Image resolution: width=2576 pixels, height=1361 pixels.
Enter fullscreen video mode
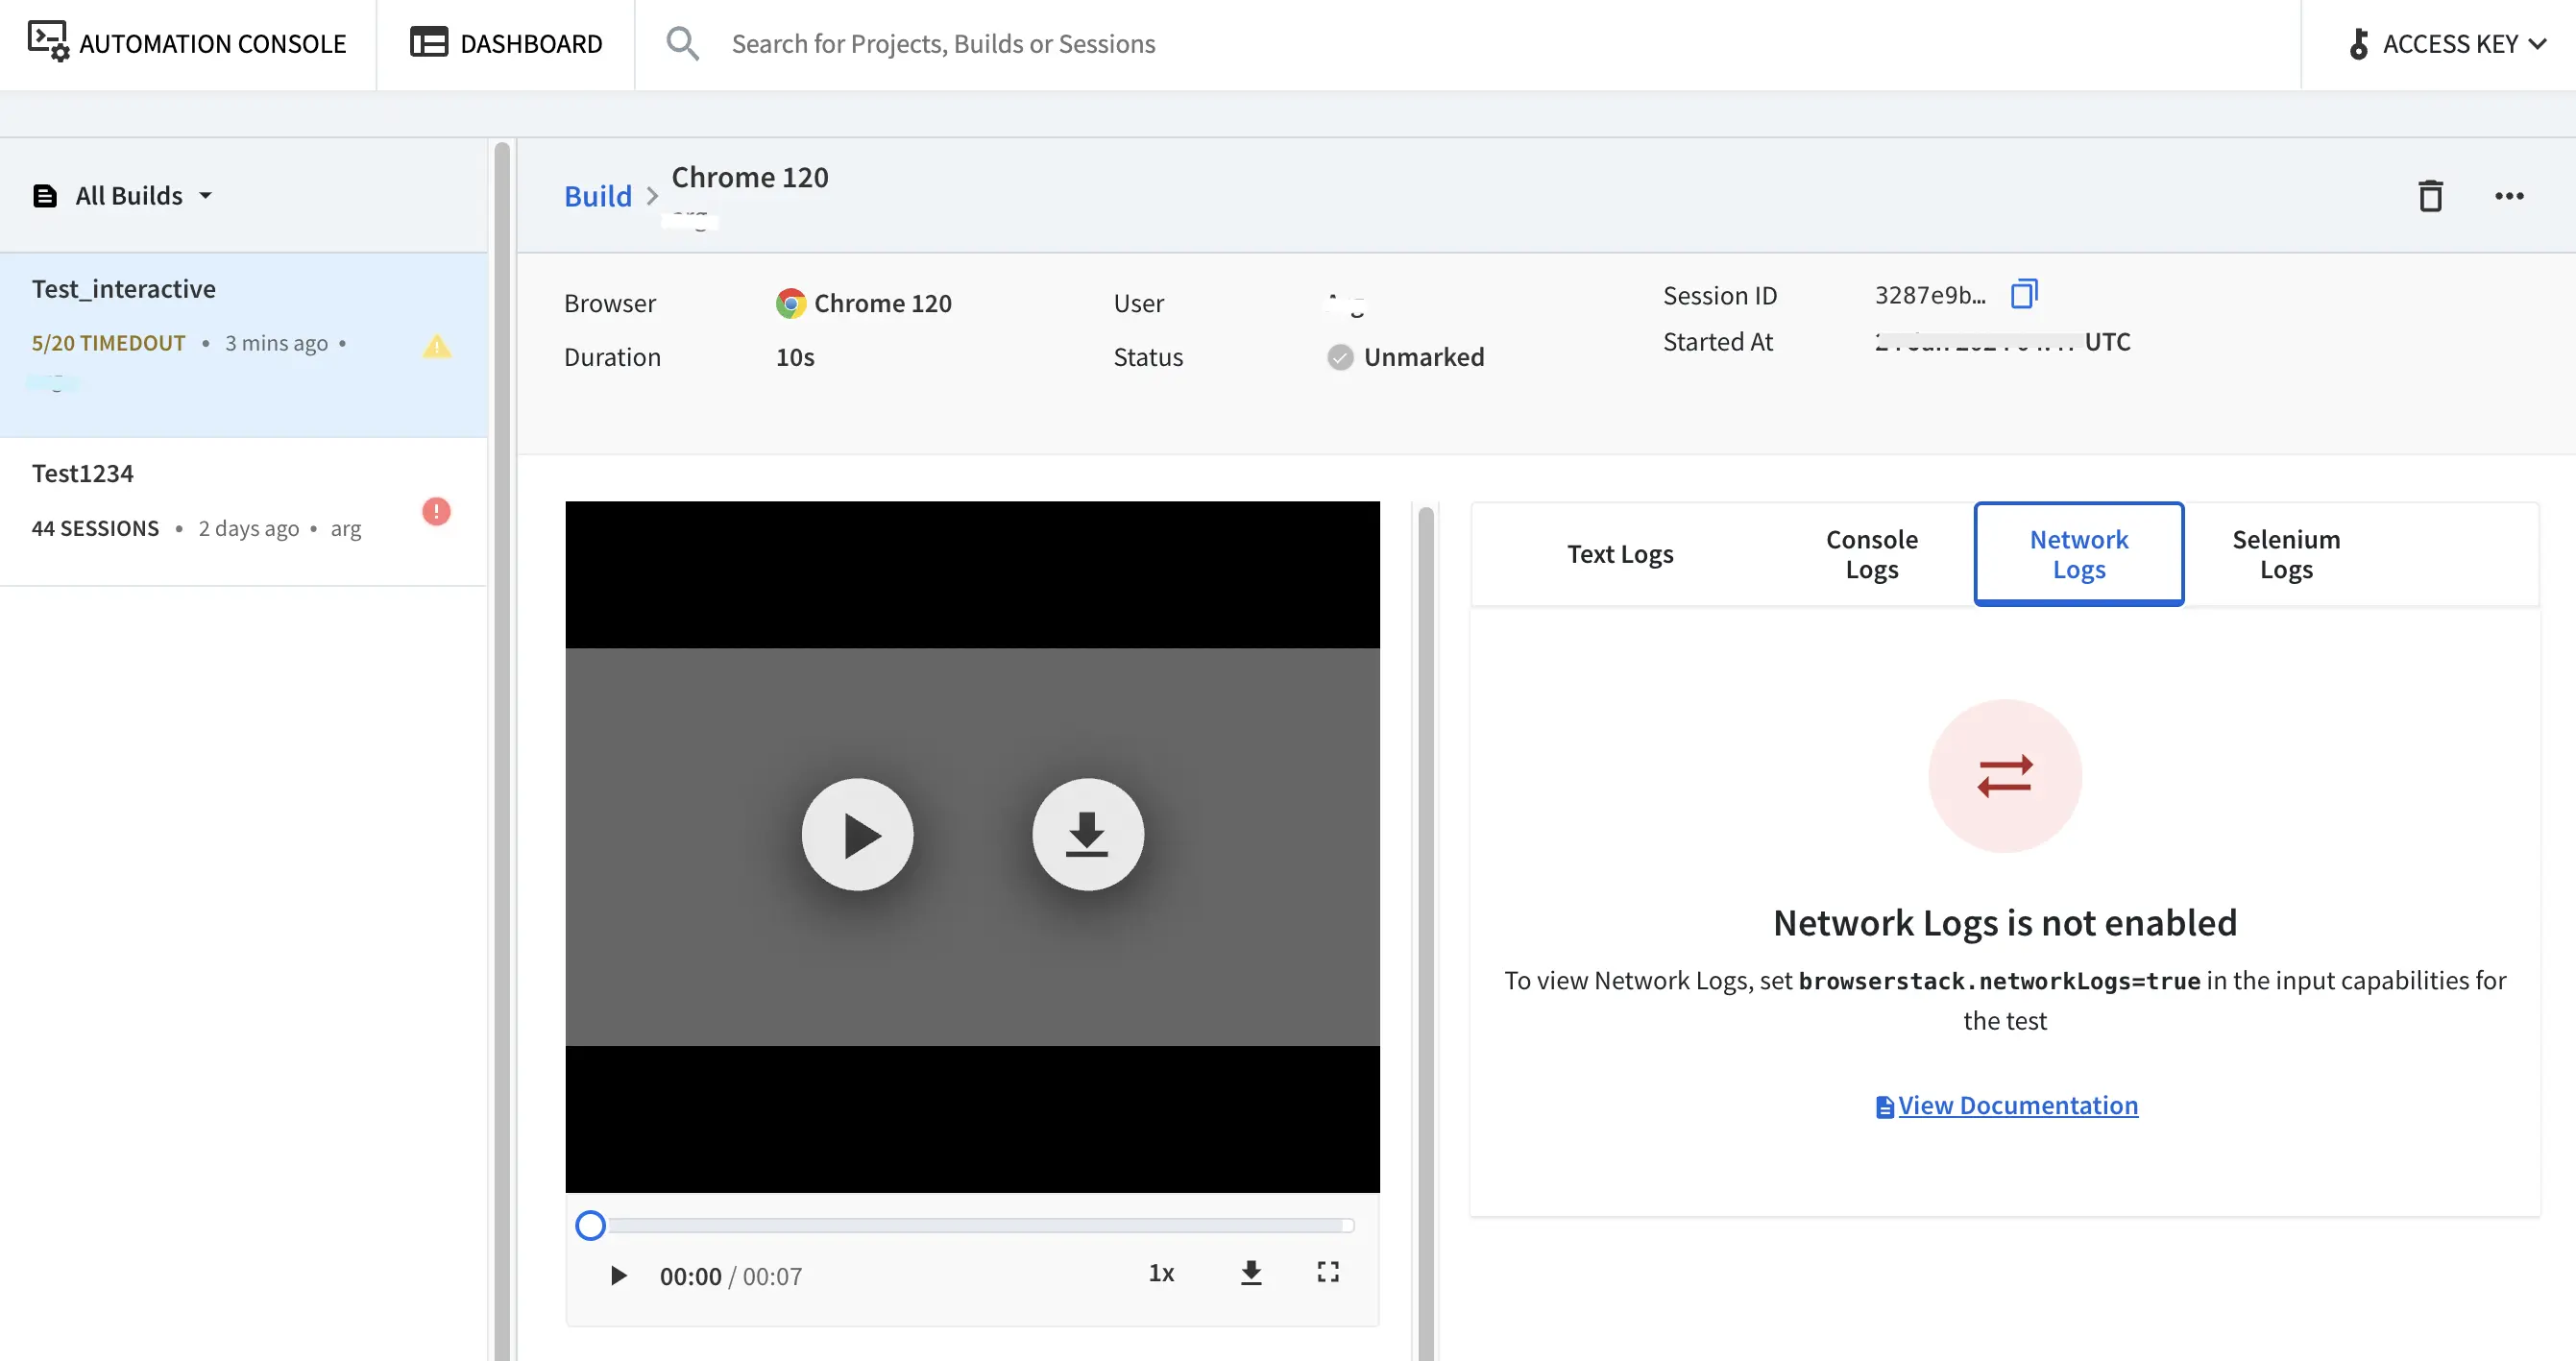(x=1327, y=1272)
